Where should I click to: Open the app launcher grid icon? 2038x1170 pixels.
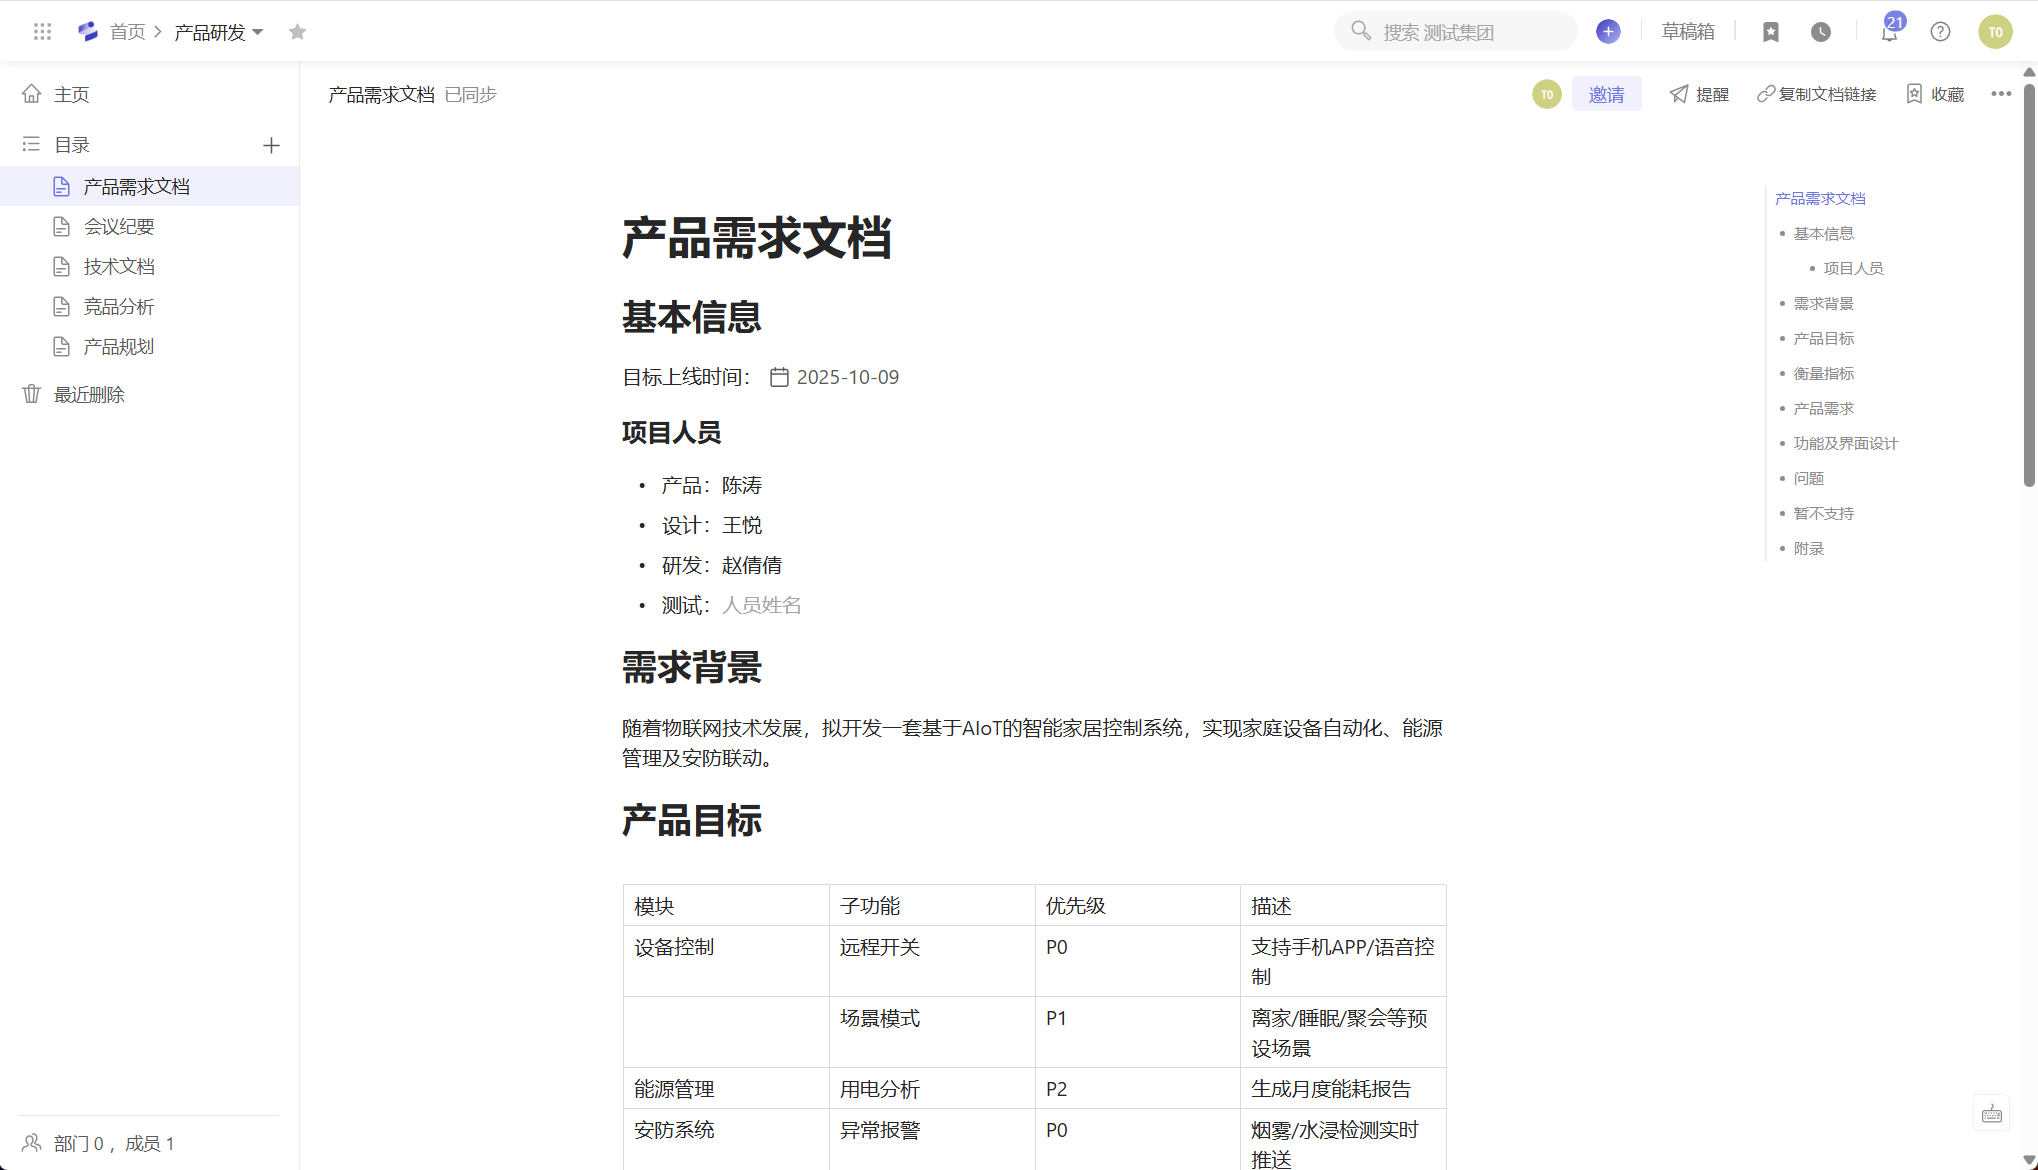tap(42, 31)
